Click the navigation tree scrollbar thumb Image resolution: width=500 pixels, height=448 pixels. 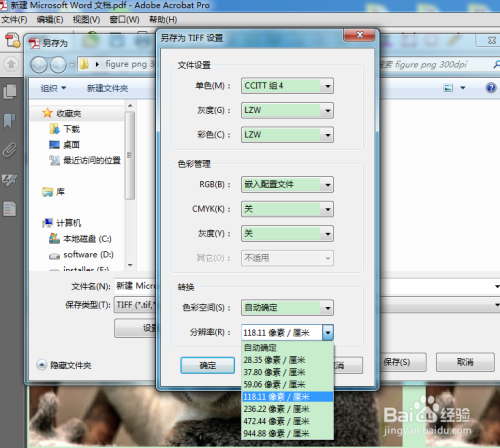(130, 155)
